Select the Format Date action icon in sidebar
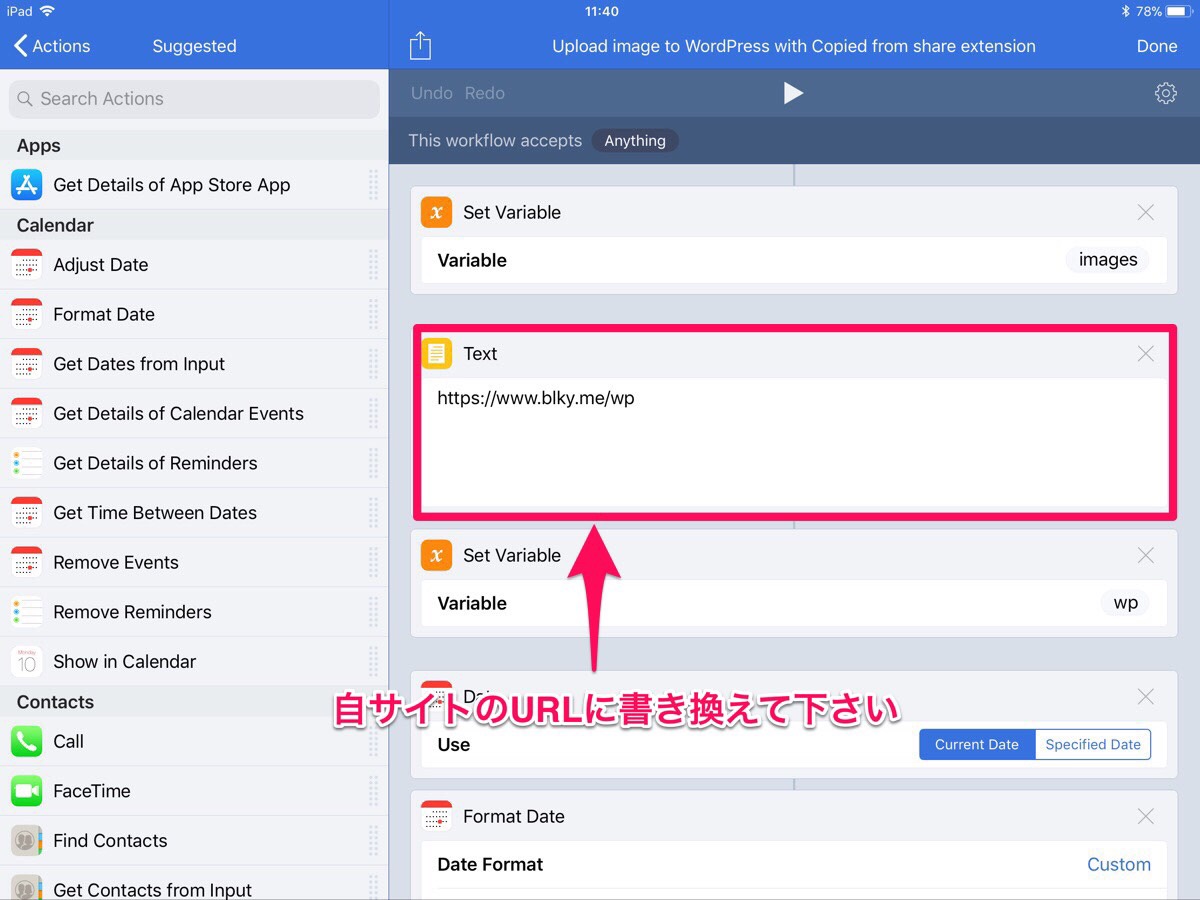 26,314
